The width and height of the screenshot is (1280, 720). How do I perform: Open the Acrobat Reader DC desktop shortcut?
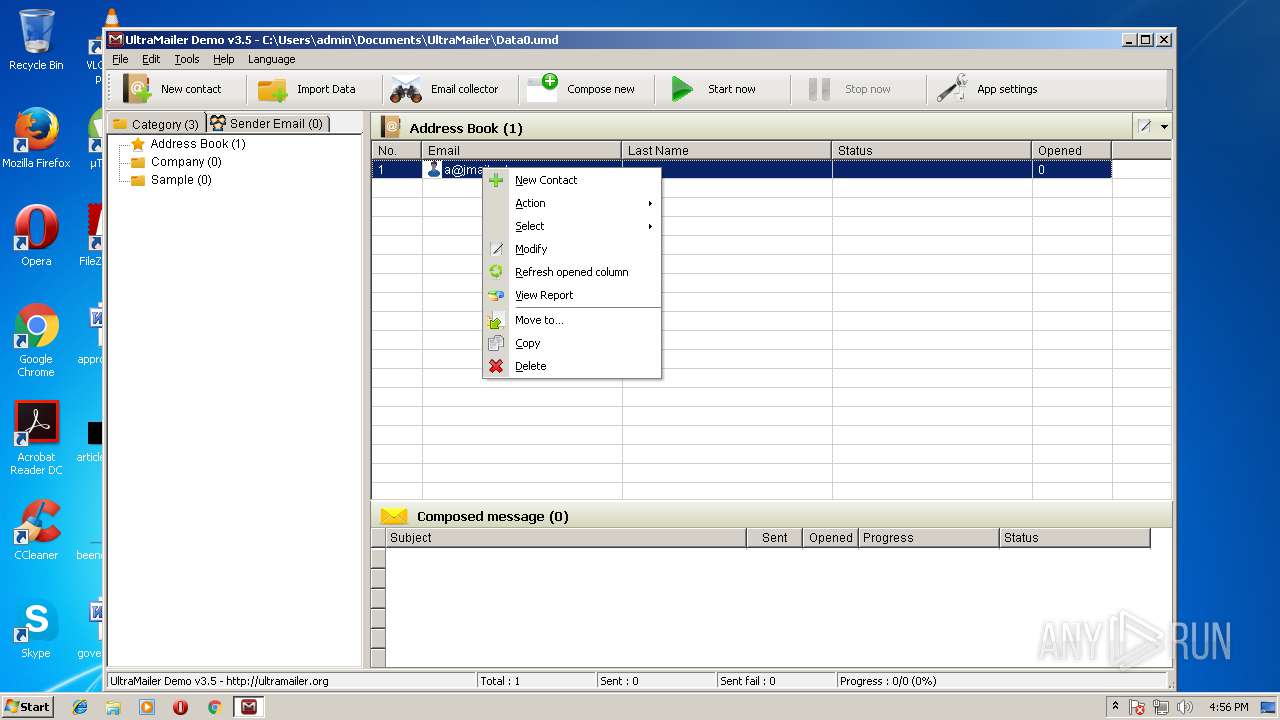click(36, 438)
